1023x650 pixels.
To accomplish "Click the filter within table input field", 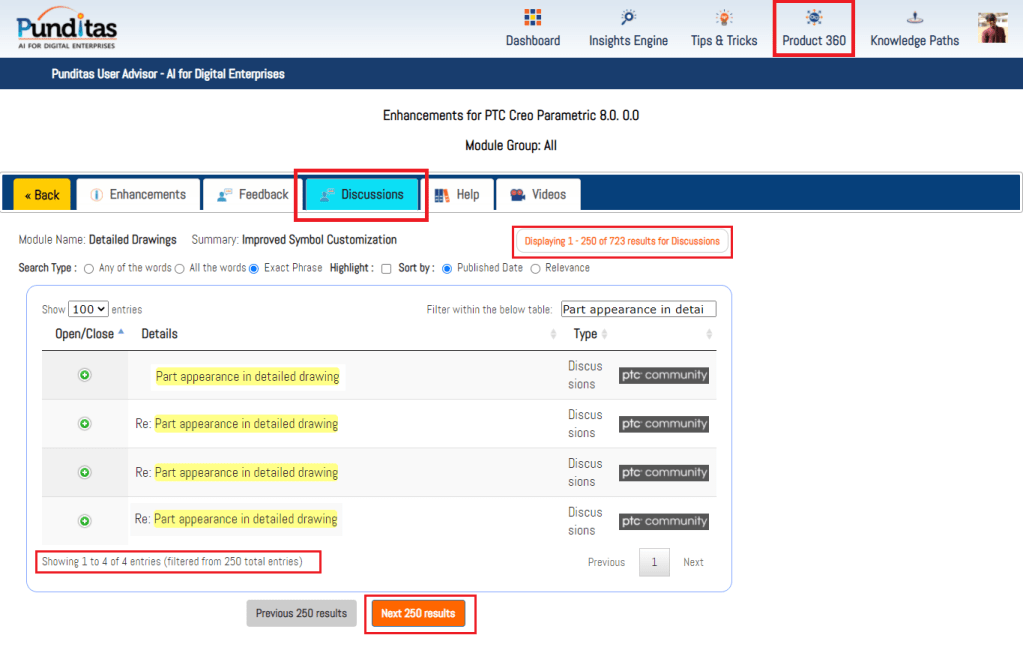I will click(638, 310).
